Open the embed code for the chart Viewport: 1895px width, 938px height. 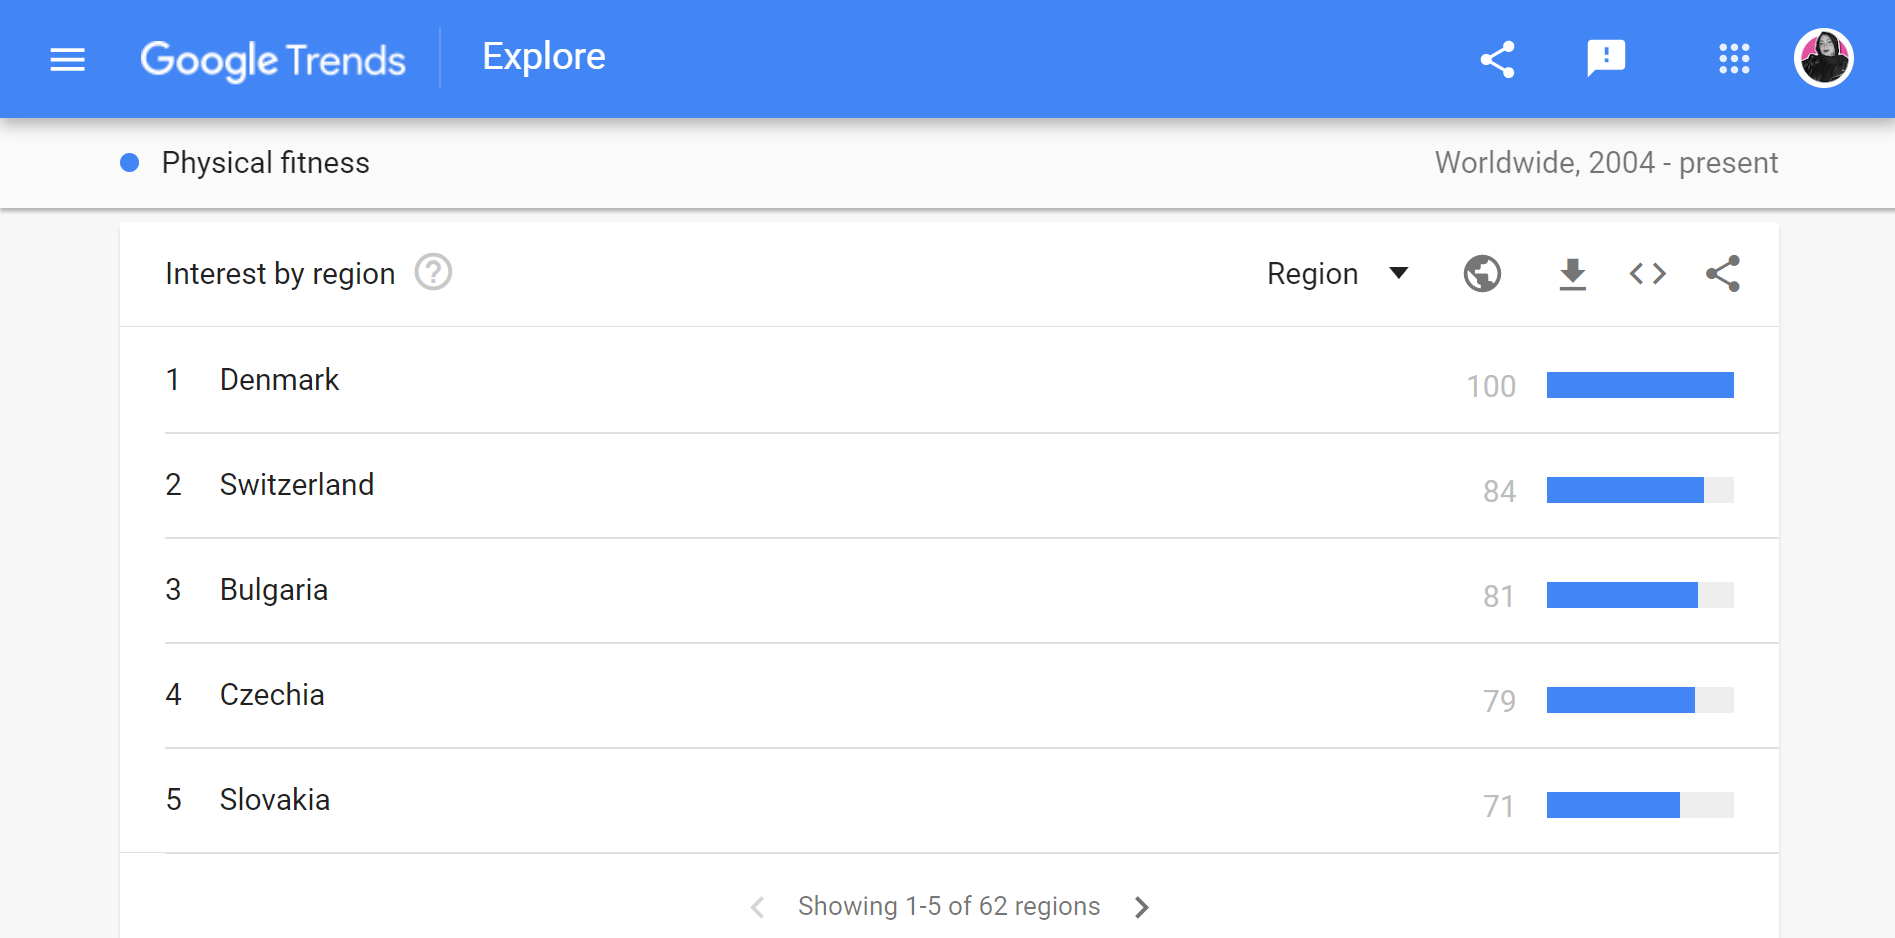(1646, 273)
